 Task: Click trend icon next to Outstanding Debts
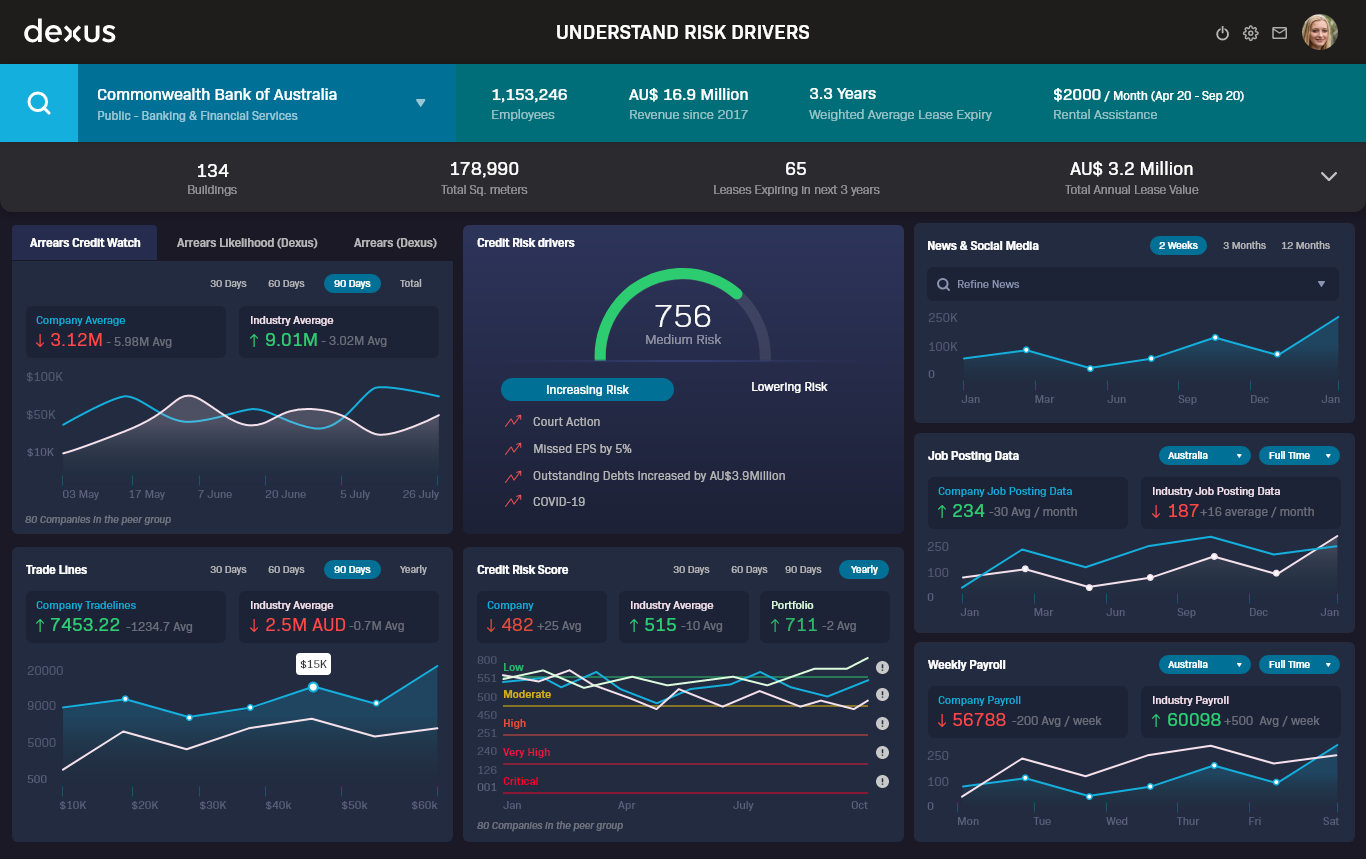[x=513, y=475]
